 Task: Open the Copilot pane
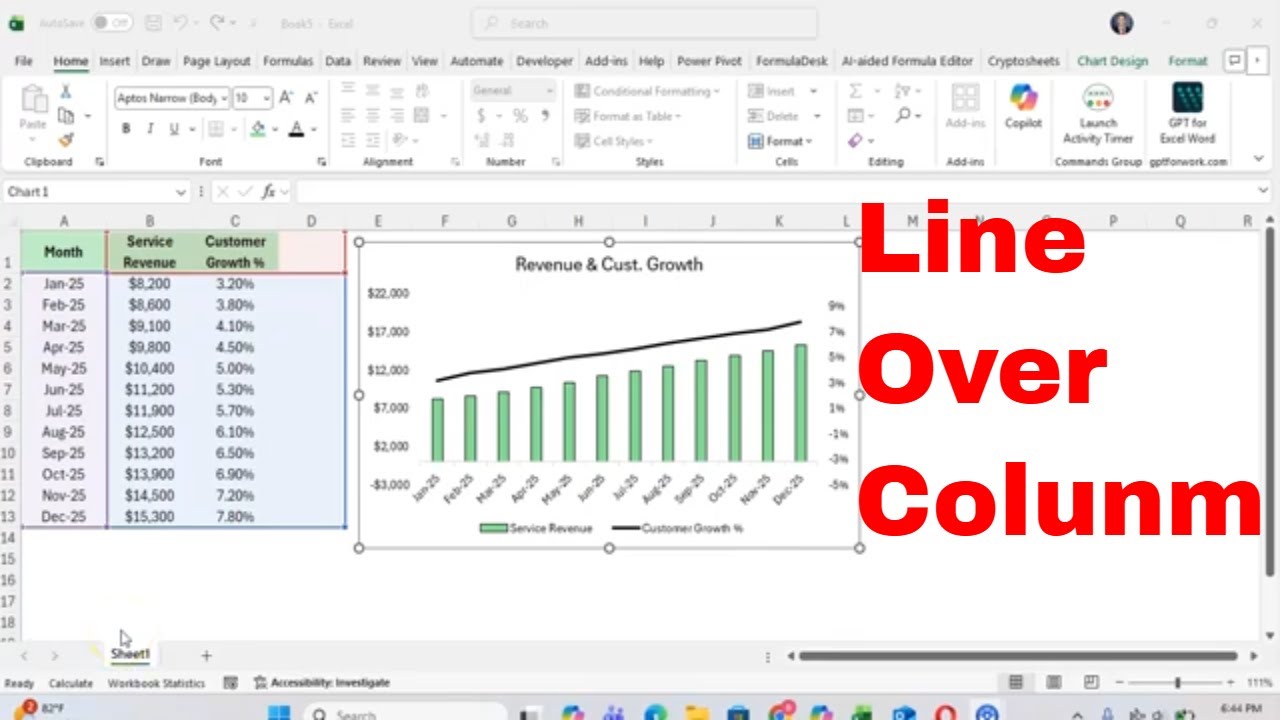click(1023, 107)
